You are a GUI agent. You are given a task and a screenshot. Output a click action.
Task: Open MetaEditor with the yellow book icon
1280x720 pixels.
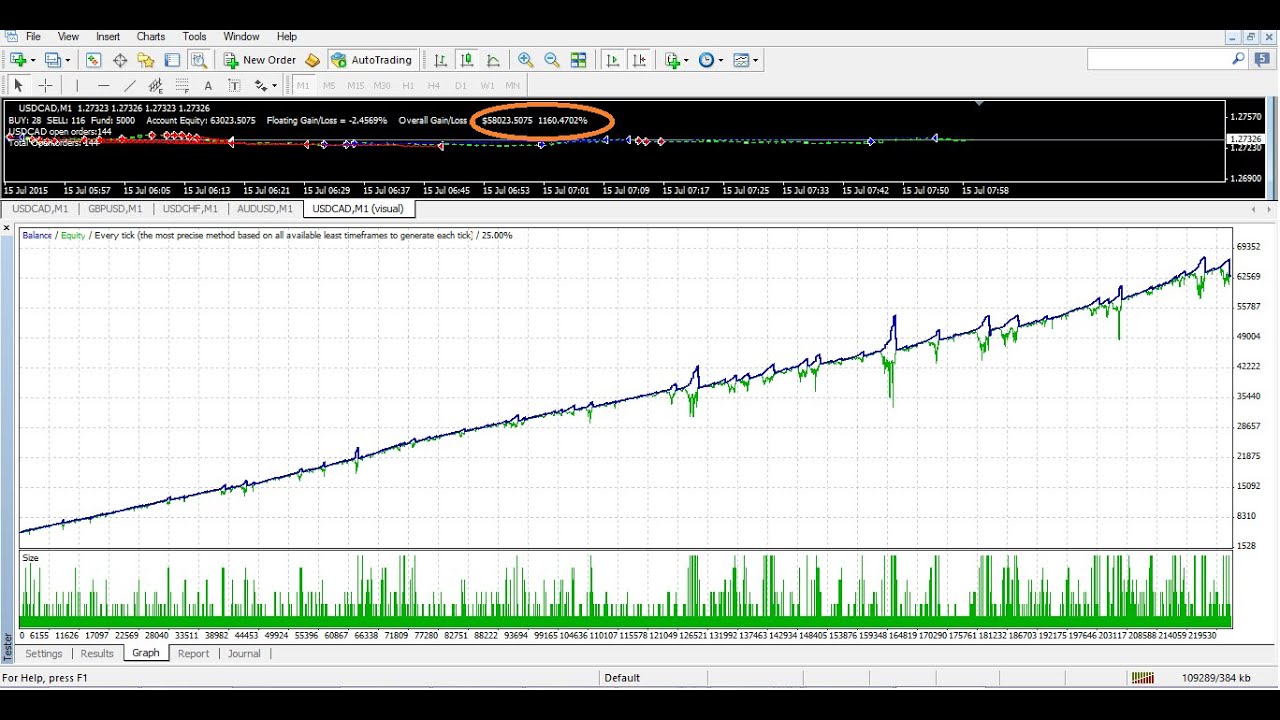point(312,60)
